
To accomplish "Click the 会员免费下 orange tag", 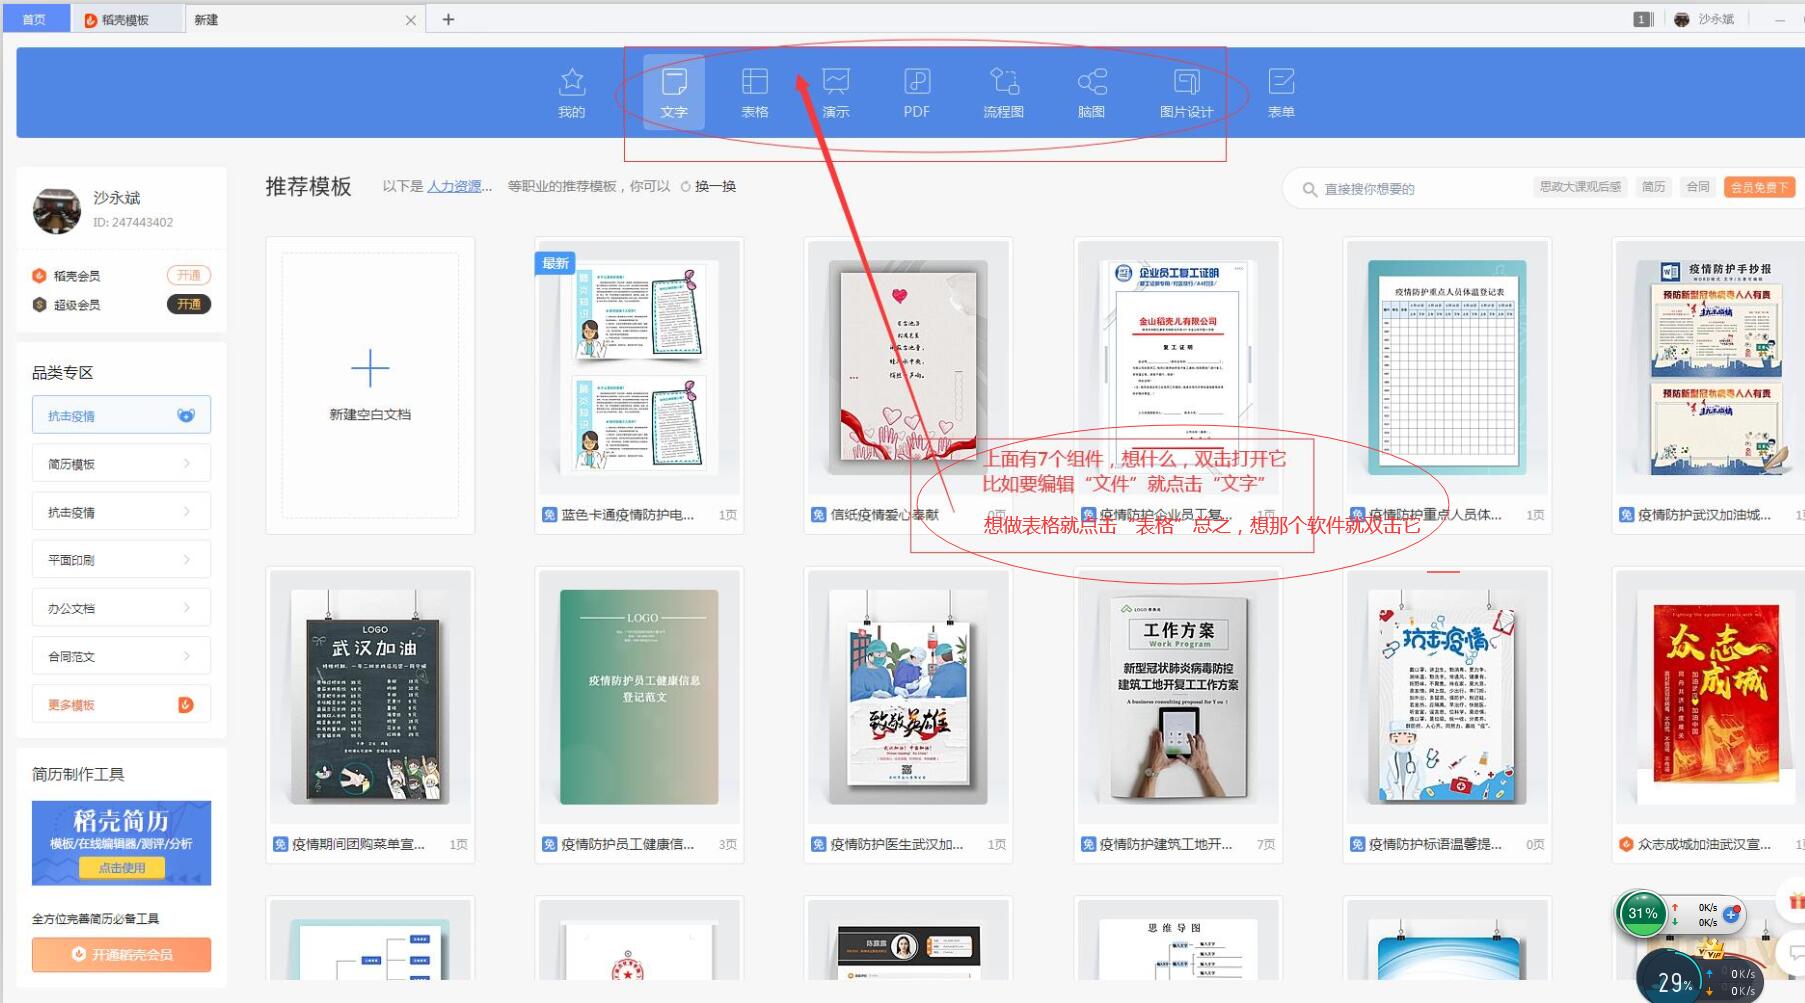I will click(x=1760, y=187).
